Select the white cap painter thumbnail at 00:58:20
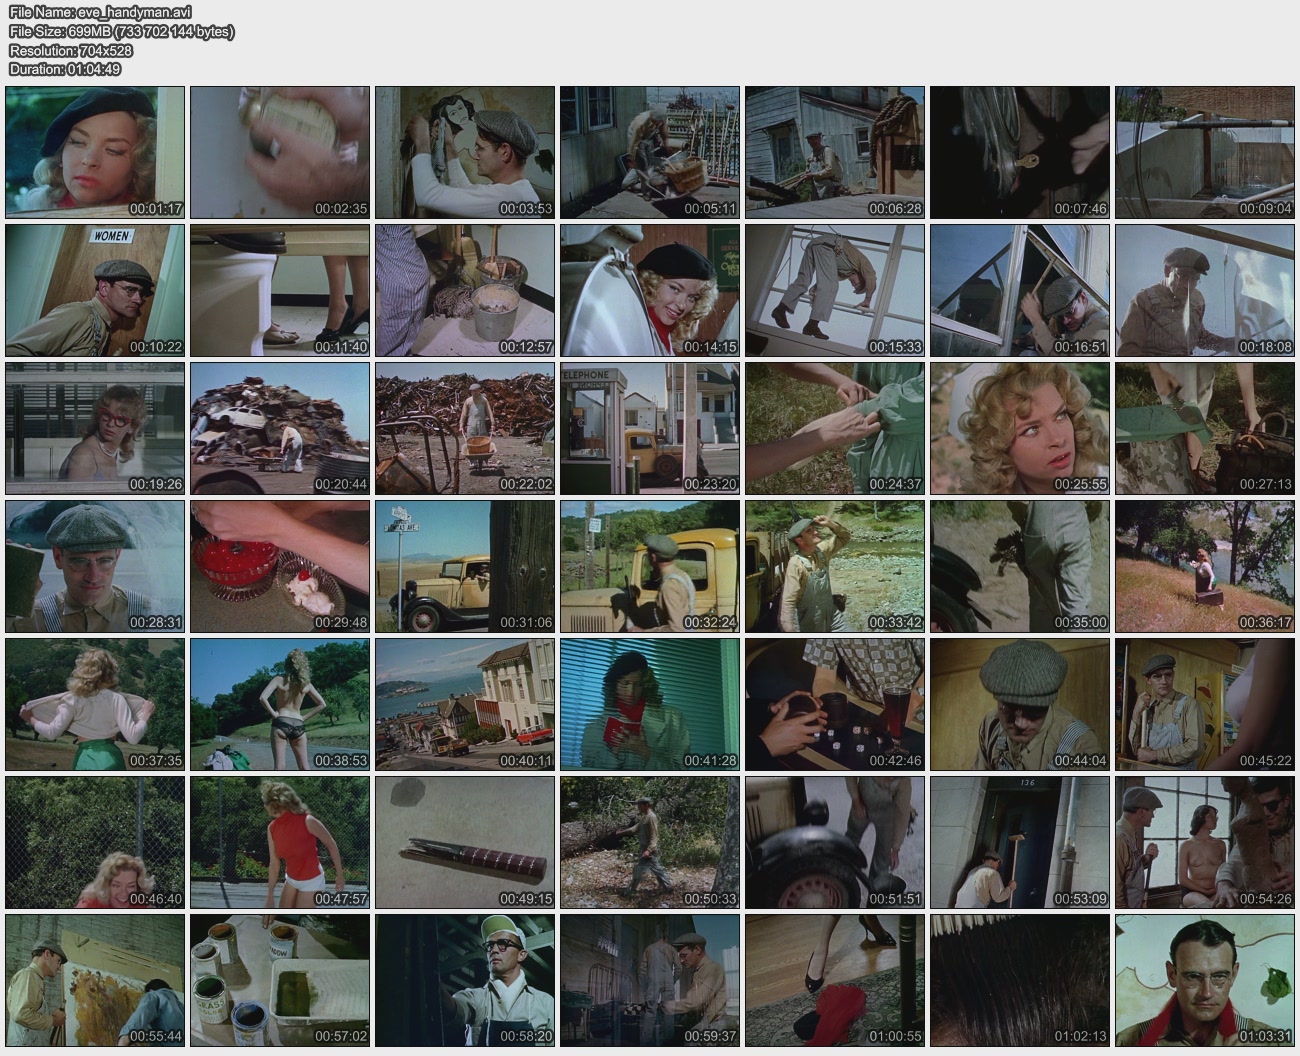Image resolution: width=1300 pixels, height=1056 pixels. pos(465,981)
